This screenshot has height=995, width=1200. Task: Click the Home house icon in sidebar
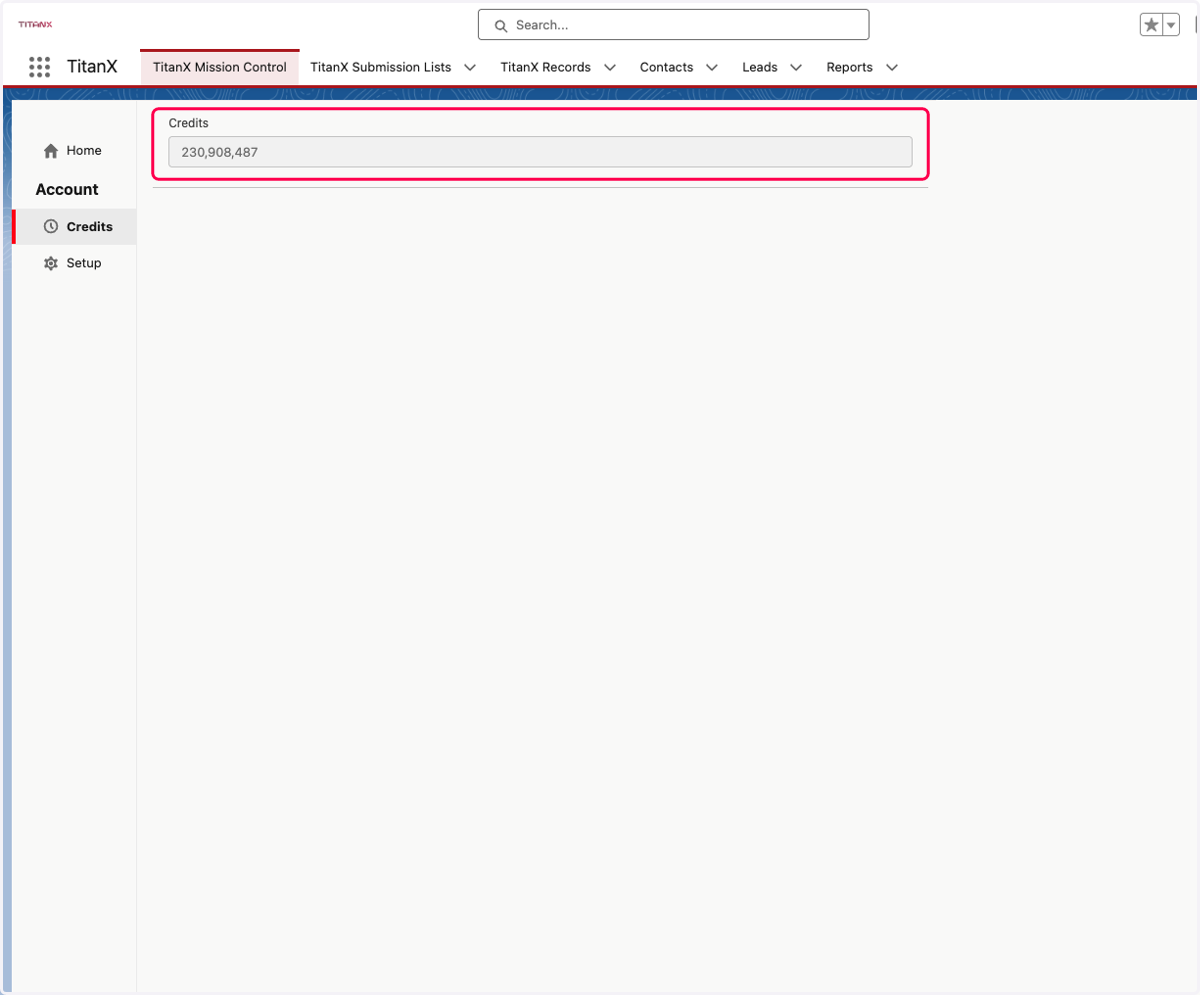pyautogui.click(x=51, y=151)
